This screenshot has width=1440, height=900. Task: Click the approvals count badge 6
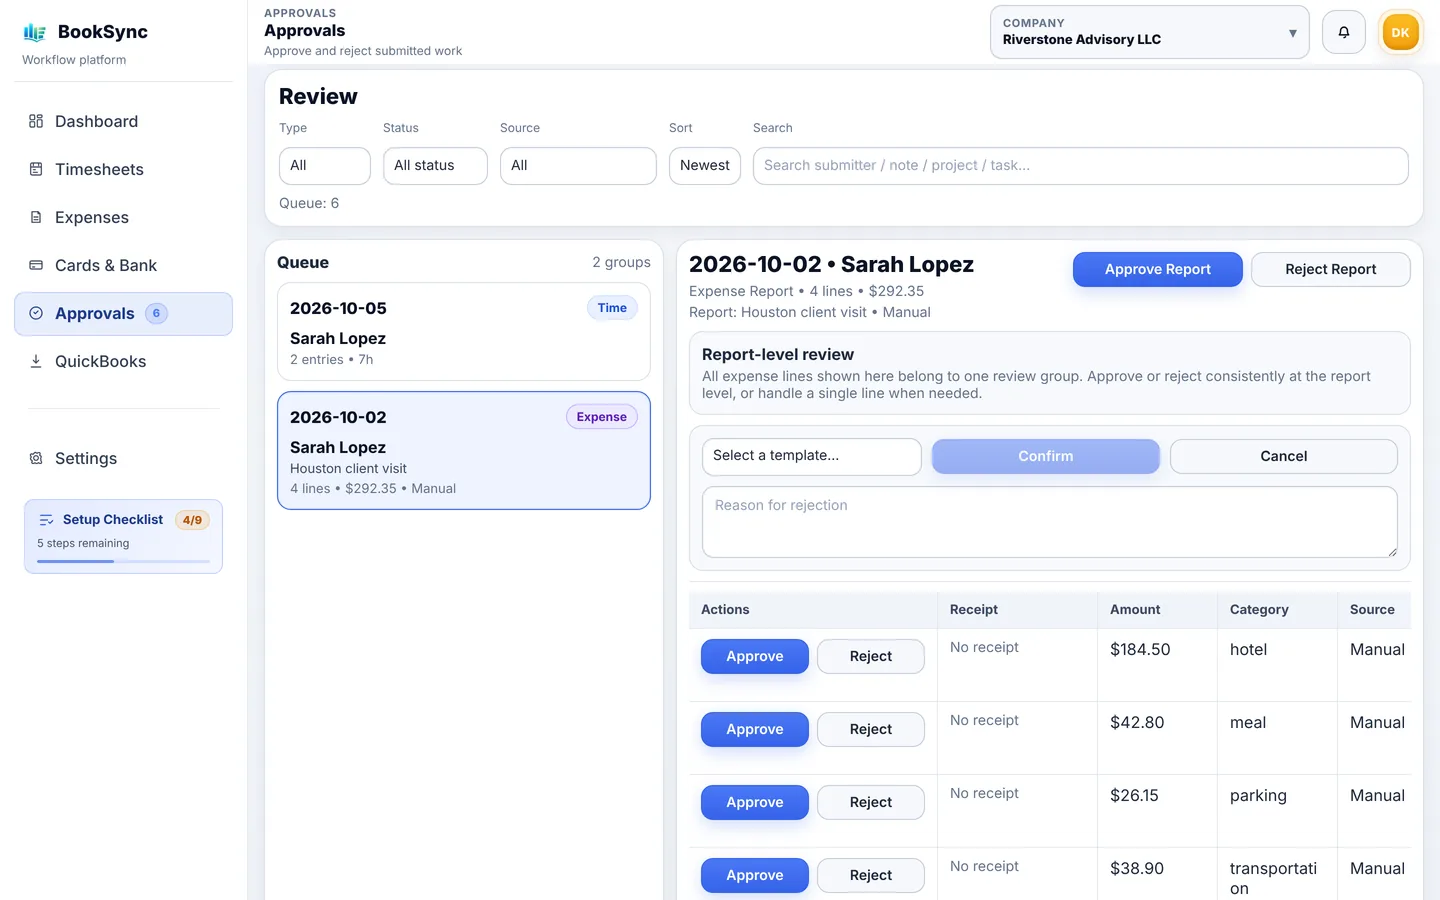tap(156, 313)
